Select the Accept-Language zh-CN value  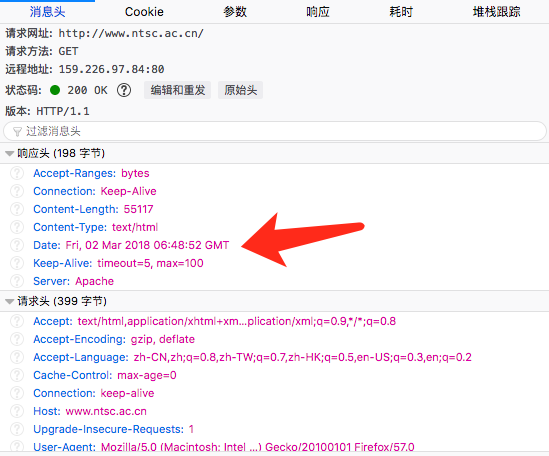(303, 357)
